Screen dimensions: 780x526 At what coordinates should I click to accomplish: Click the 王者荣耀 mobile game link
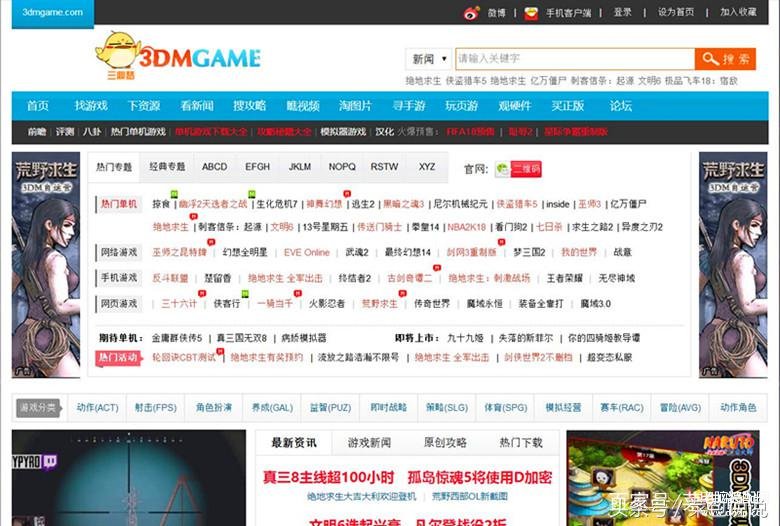point(565,278)
